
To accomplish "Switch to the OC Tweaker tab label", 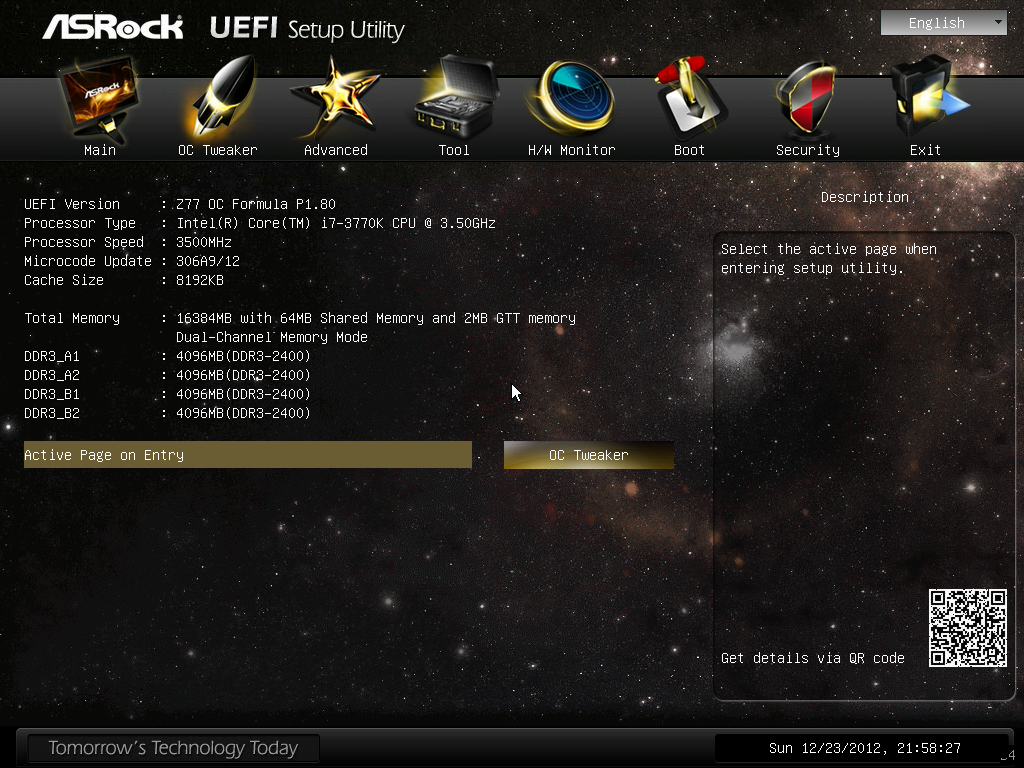I will coord(218,150).
